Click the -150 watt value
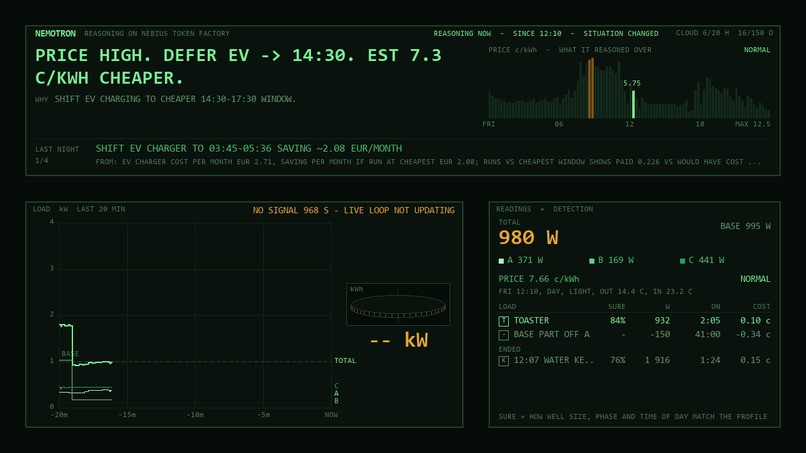 point(660,334)
